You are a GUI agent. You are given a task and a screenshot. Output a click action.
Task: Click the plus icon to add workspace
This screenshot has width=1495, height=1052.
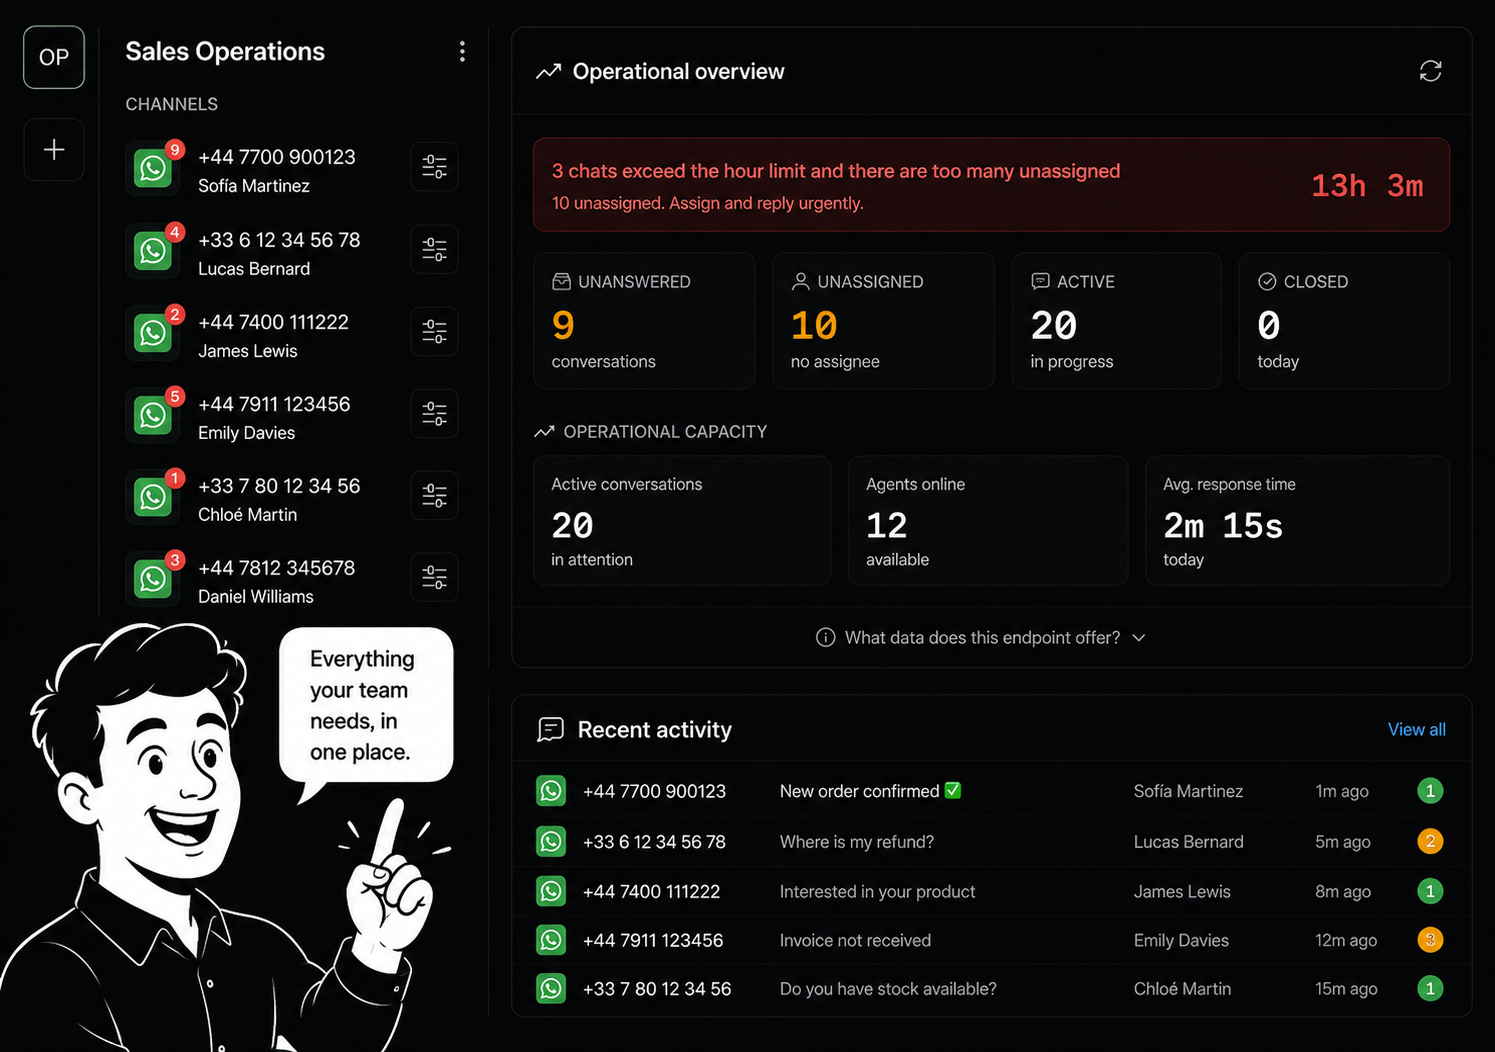54,150
